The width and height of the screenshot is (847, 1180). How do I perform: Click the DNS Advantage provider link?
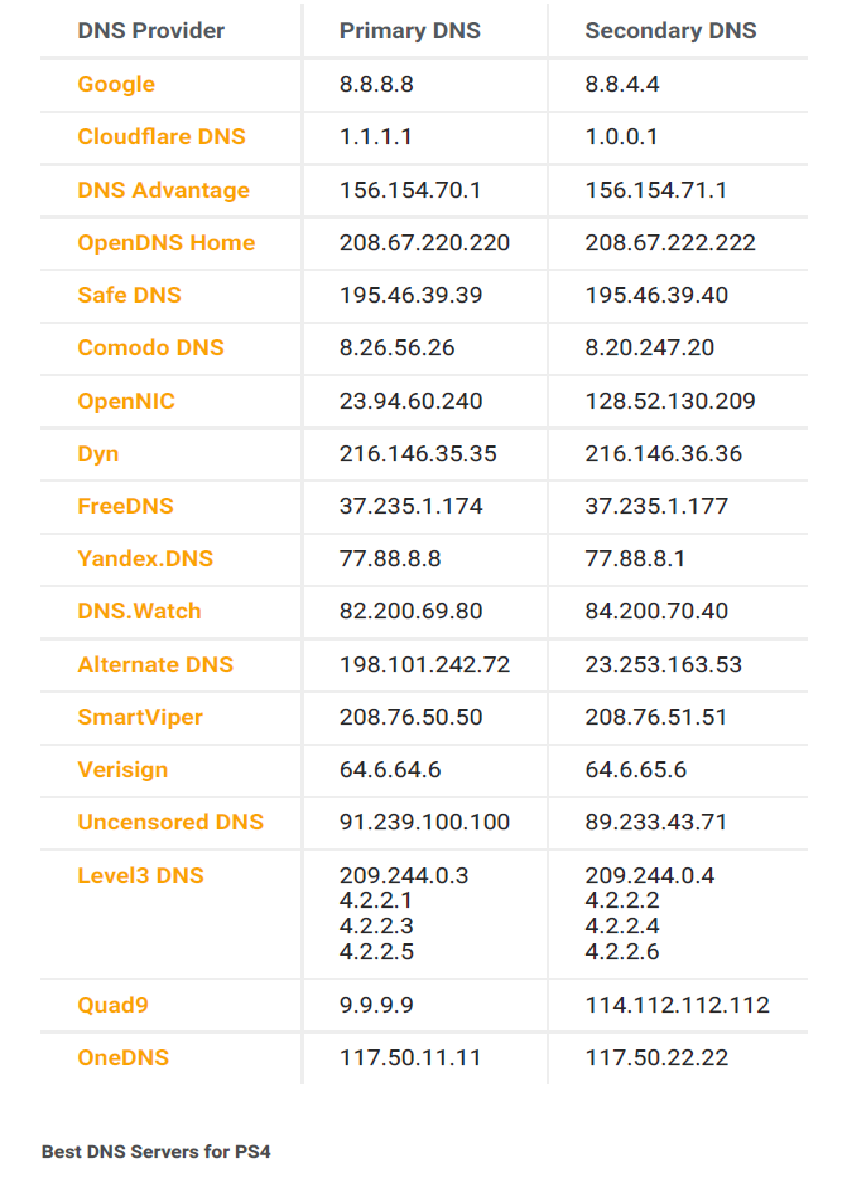163,190
